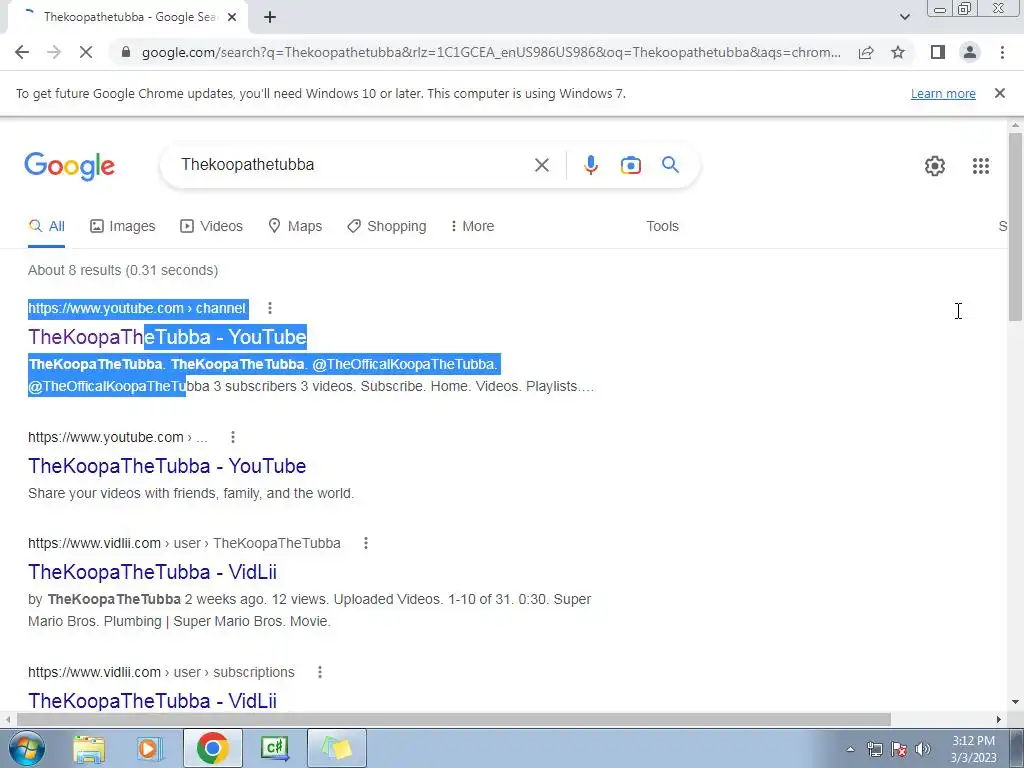Open the Google apps grid

click(981, 166)
